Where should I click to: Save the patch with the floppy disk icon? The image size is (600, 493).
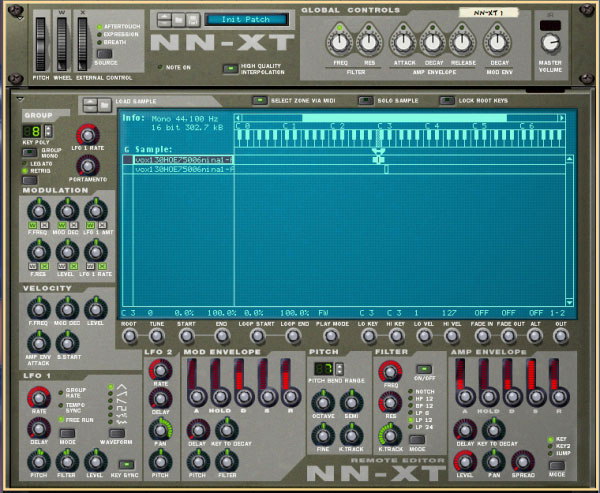193,20
